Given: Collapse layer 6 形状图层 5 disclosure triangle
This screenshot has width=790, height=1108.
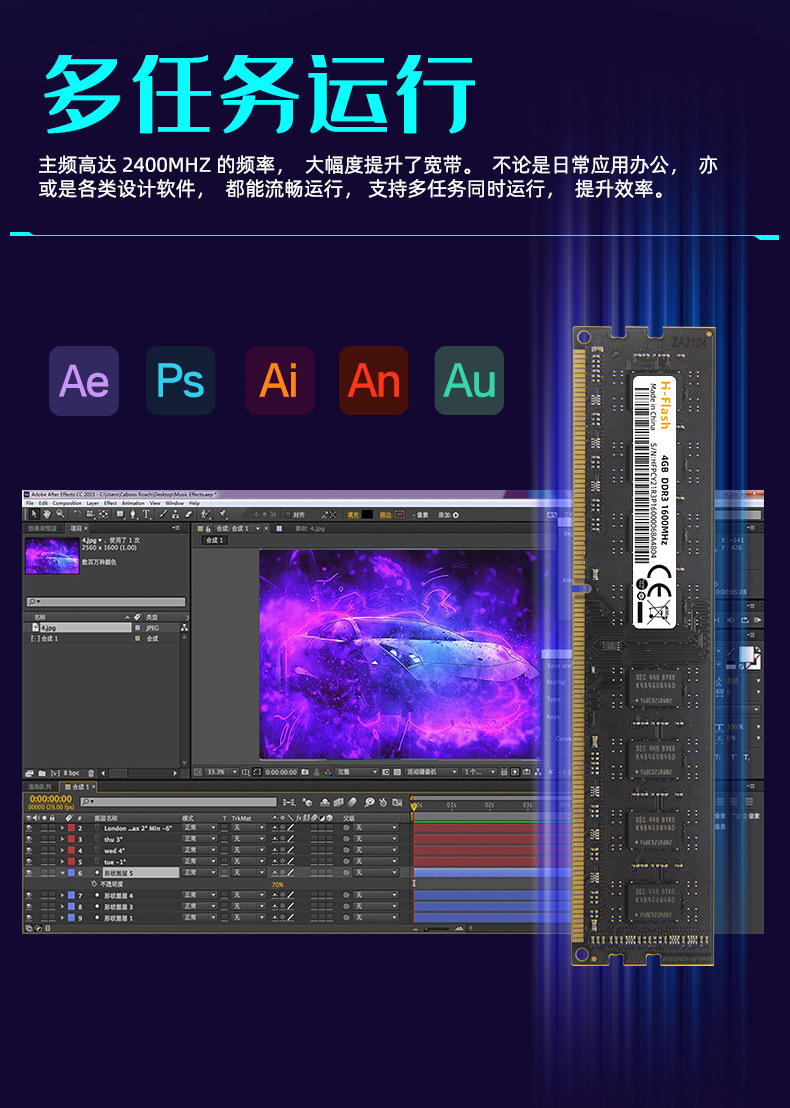Looking at the screenshot, I should coord(62,873).
